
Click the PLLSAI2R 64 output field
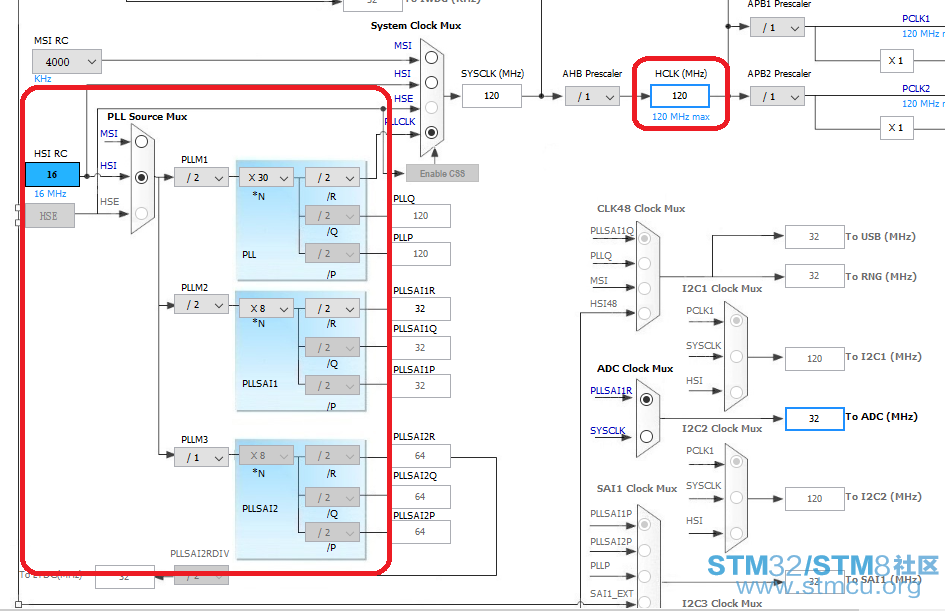click(x=421, y=456)
